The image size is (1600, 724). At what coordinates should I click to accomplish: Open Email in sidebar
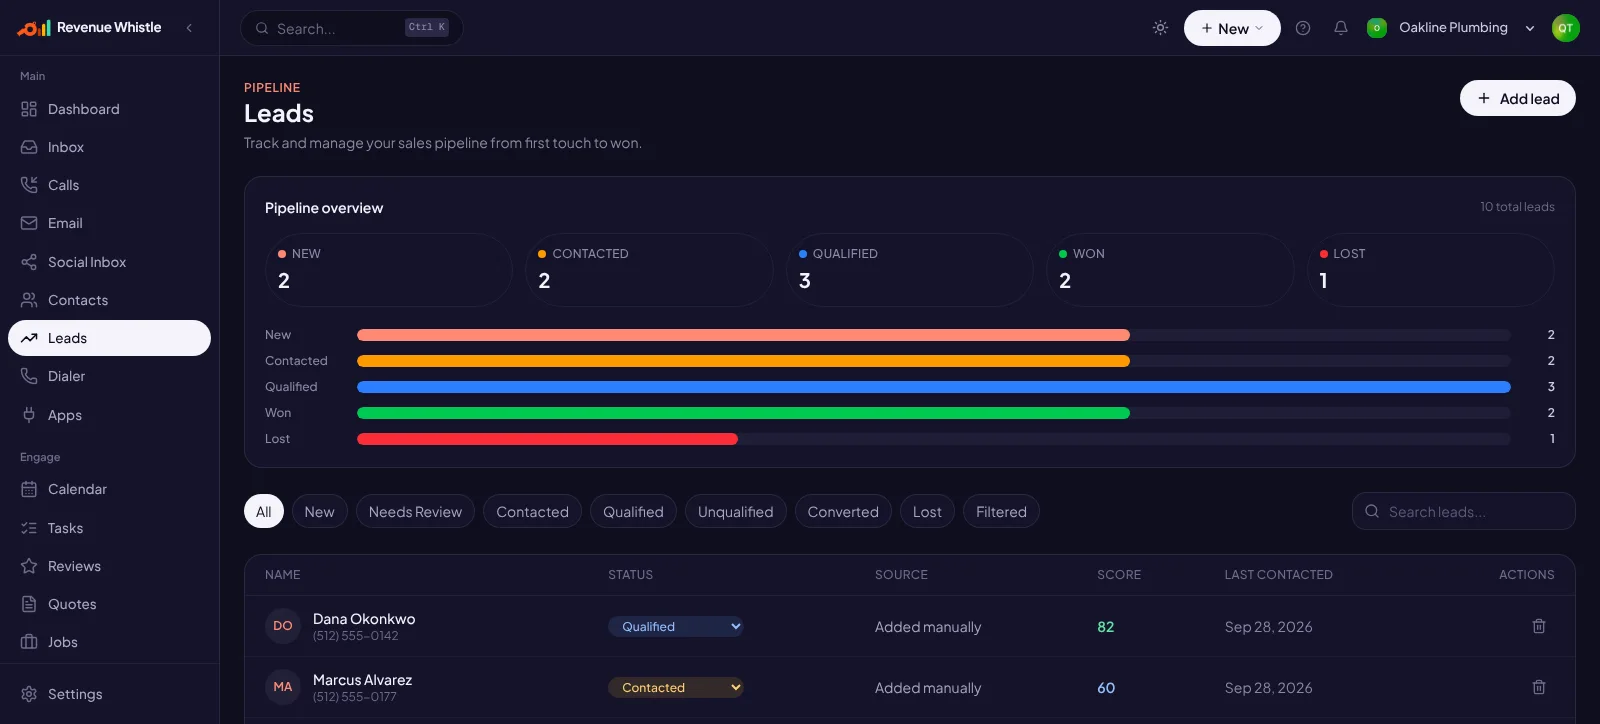pos(109,223)
